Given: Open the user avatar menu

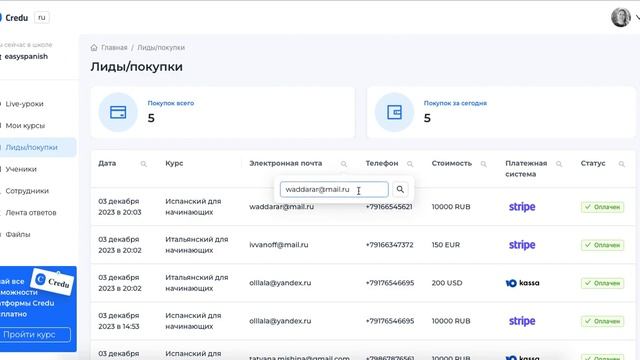Looking at the screenshot, I should pos(621,18).
